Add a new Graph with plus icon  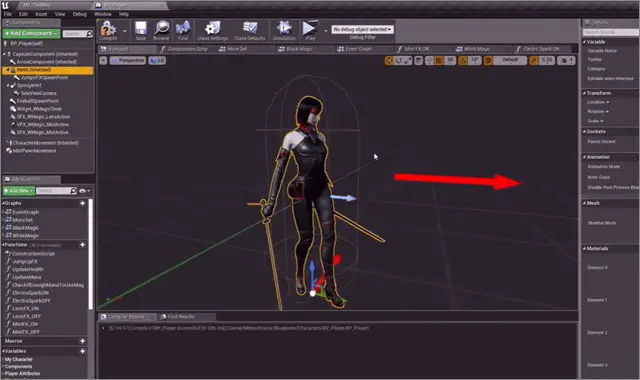coord(82,203)
